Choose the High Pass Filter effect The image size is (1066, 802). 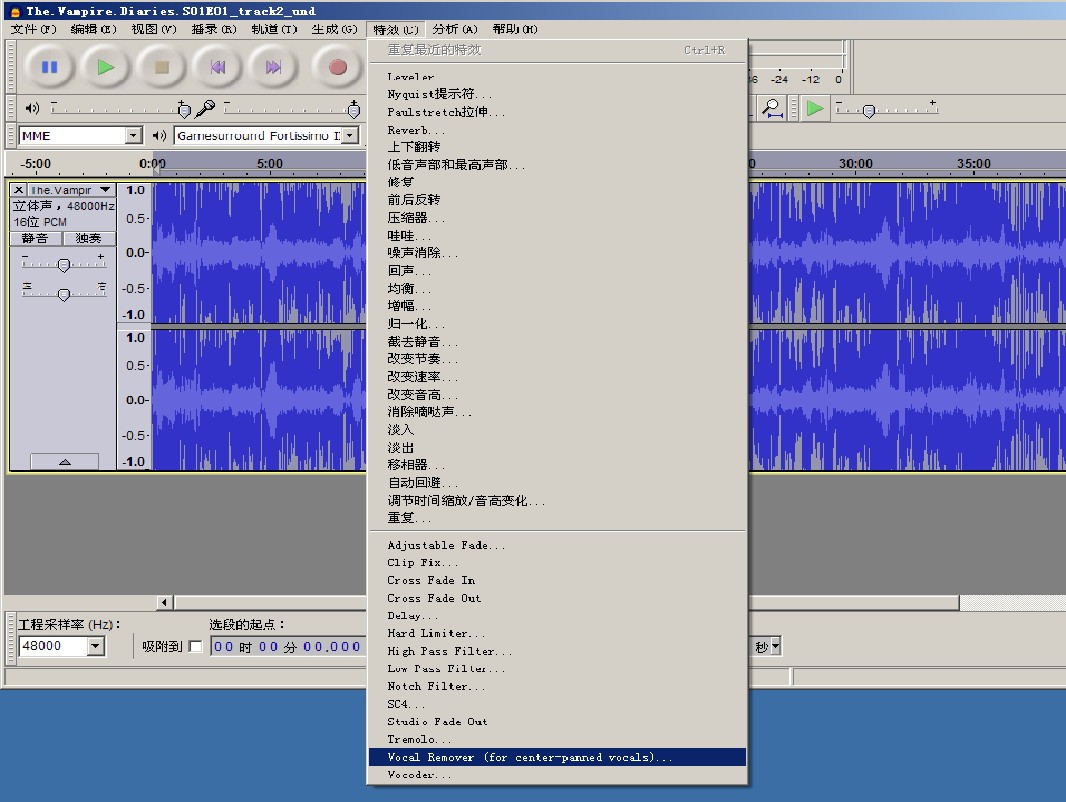click(557, 651)
